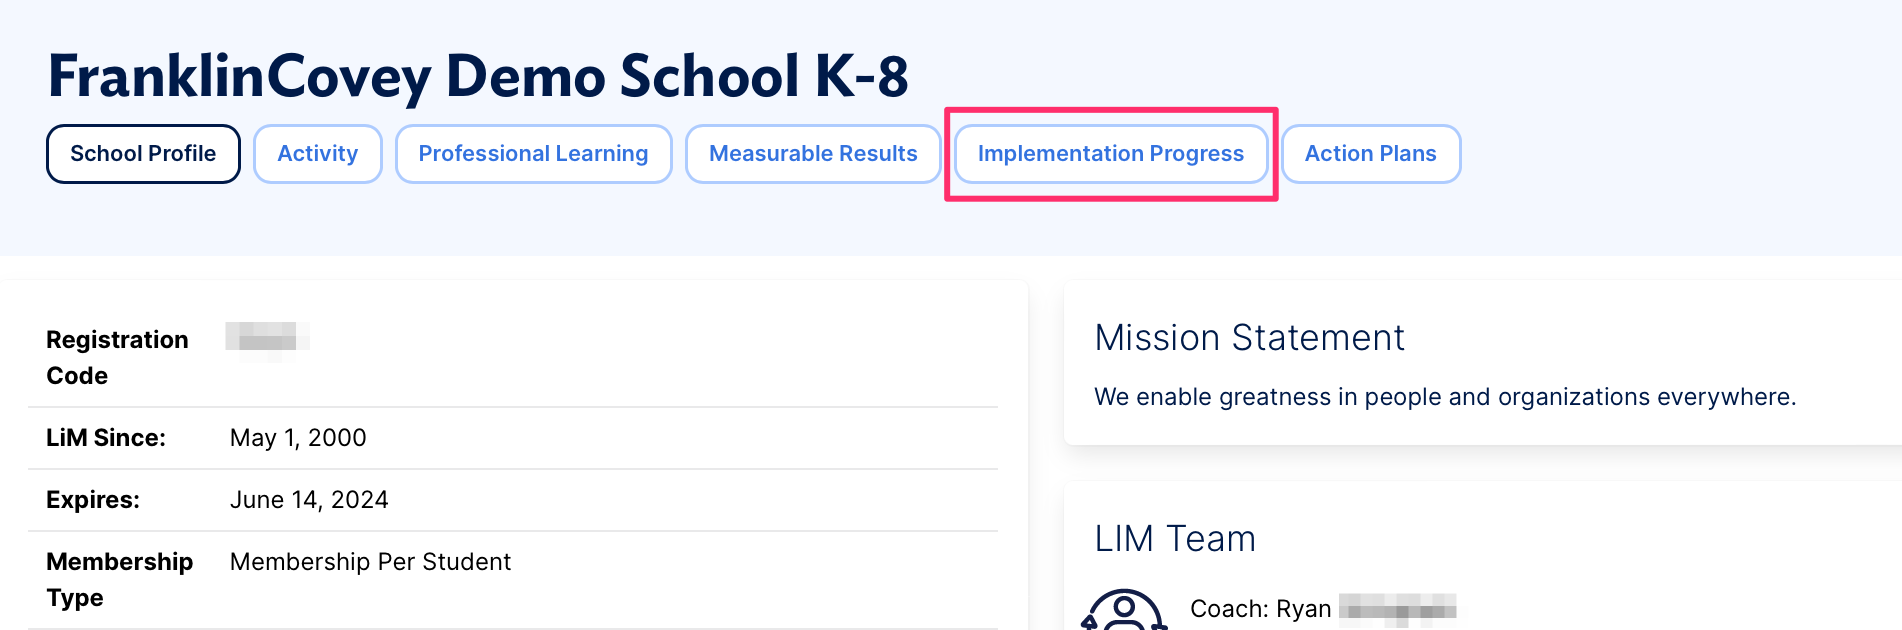Click the Mission Statement heading
This screenshot has height=630, width=1902.
(x=1249, y=338)
